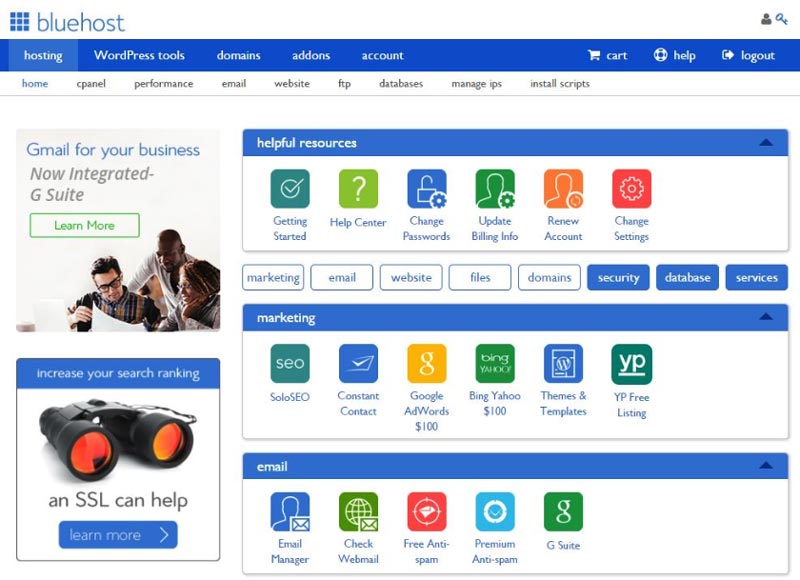Viewport: 800px width, 580px height.
Task: Select the website submenu item
Action: (292, 83)
